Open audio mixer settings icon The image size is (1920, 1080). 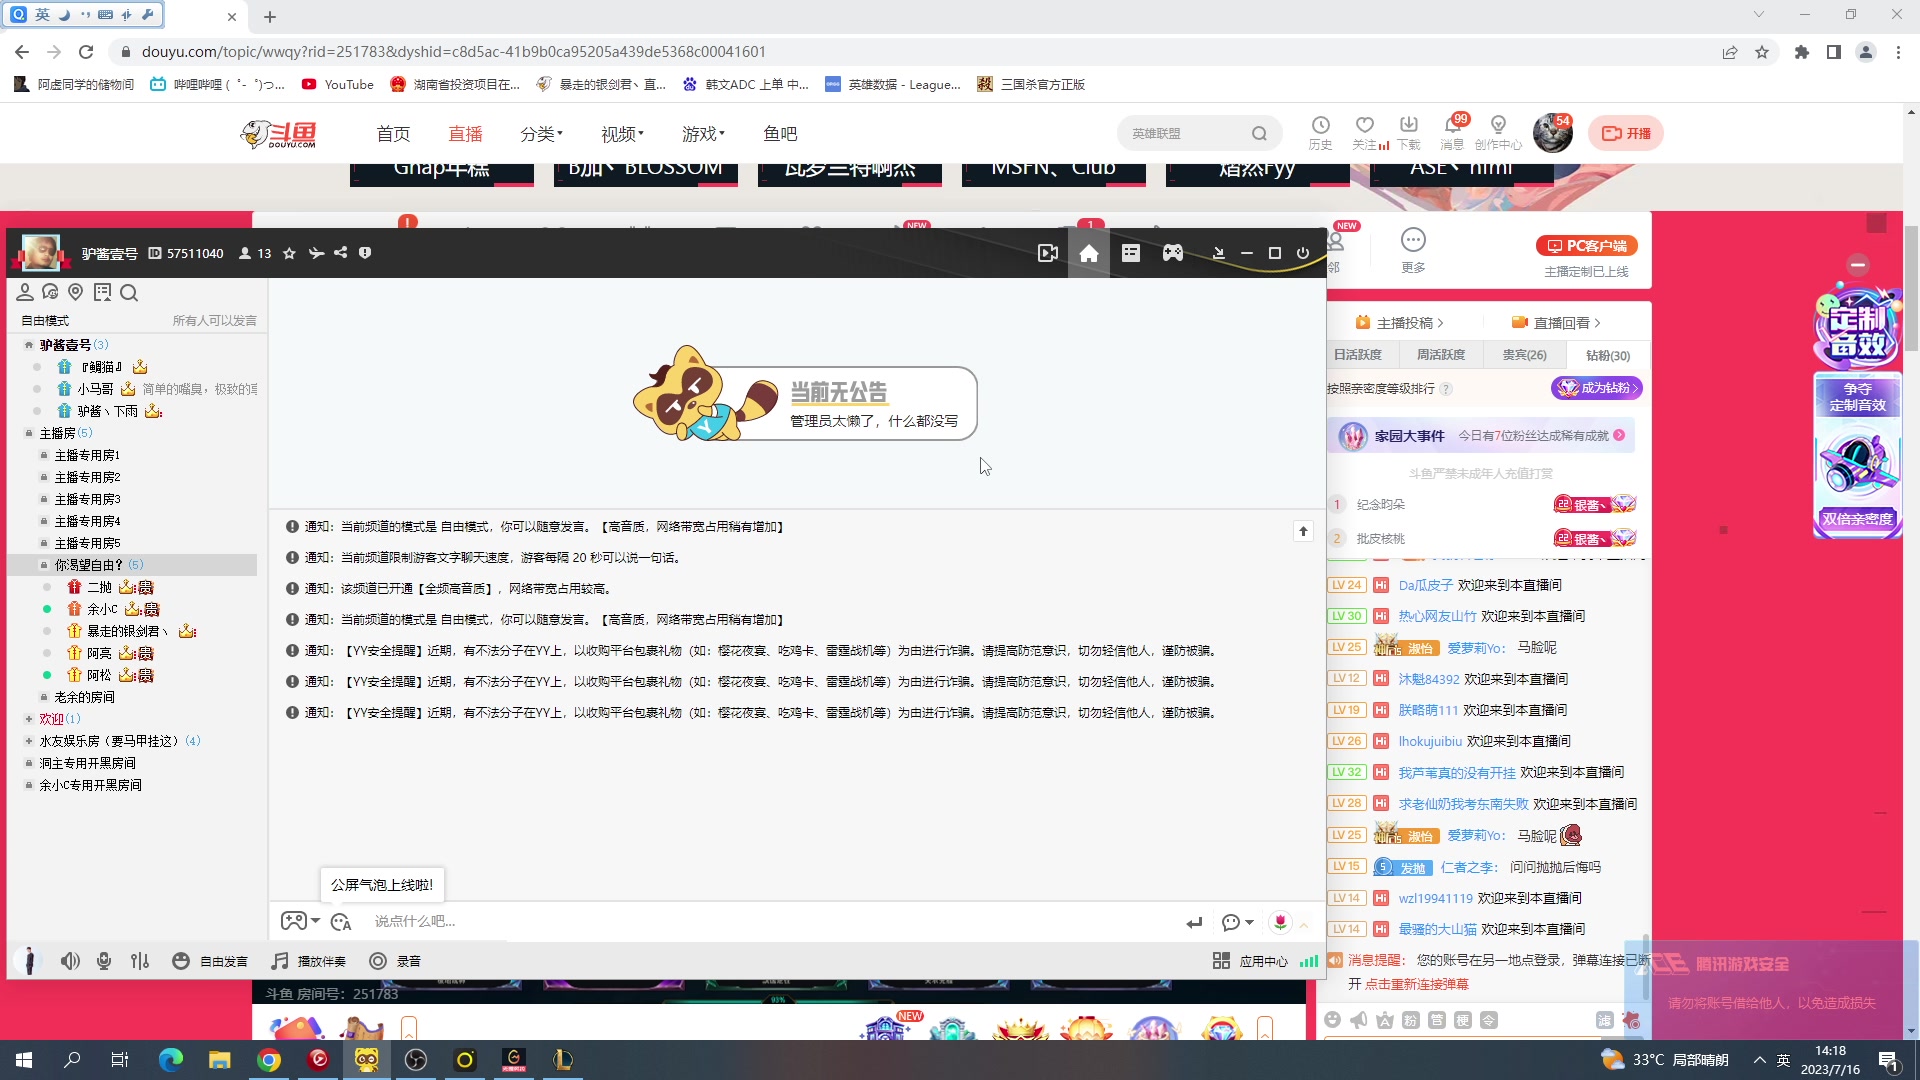click(140, 961)
